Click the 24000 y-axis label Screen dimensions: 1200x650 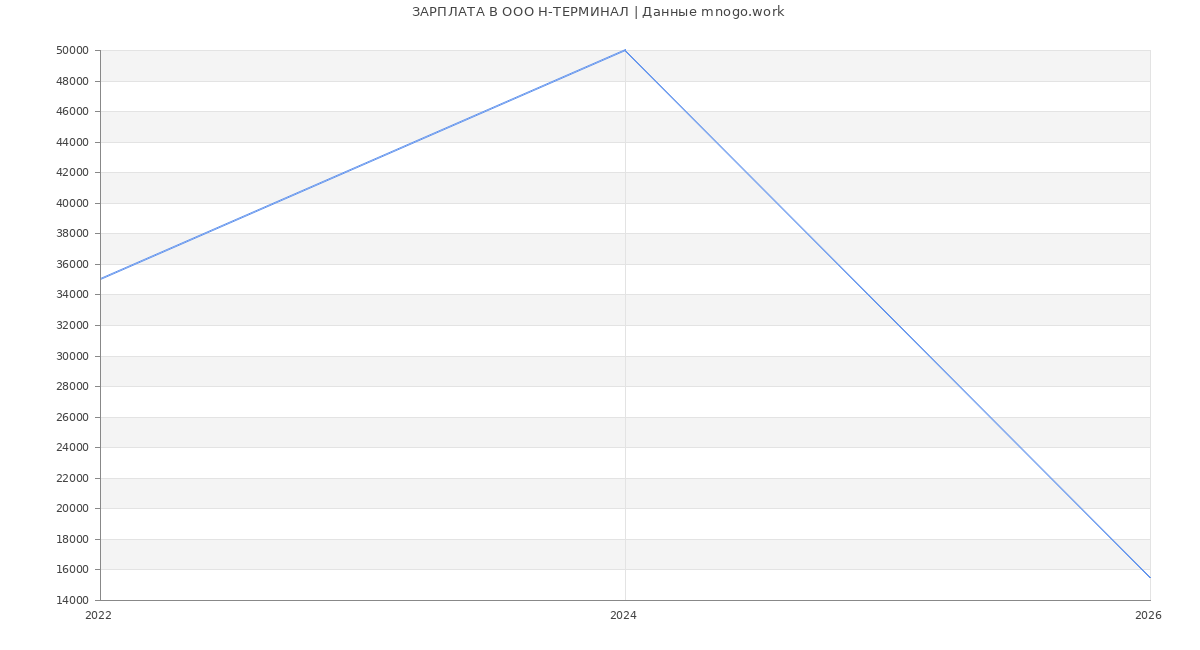(x=73, y=447)
